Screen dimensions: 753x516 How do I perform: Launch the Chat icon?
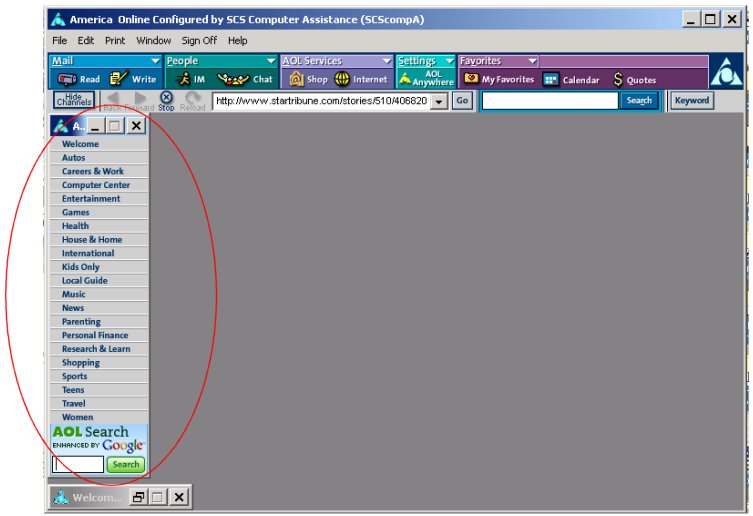coord(233,80)
